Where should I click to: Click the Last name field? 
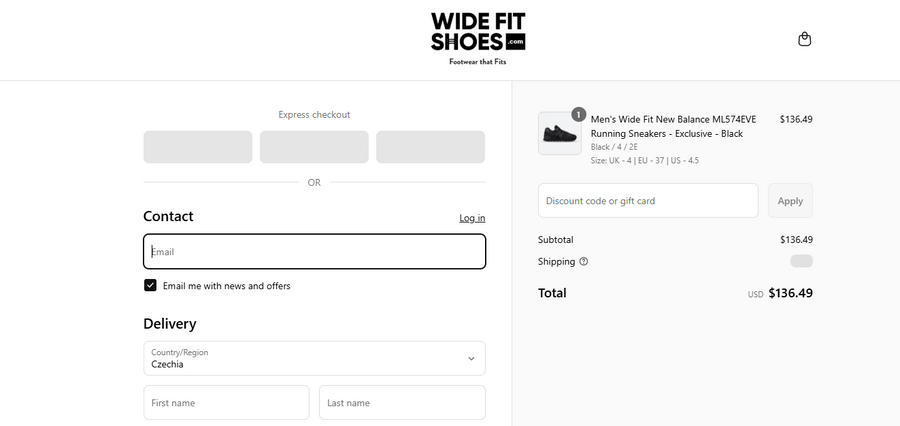click(402, 403)
